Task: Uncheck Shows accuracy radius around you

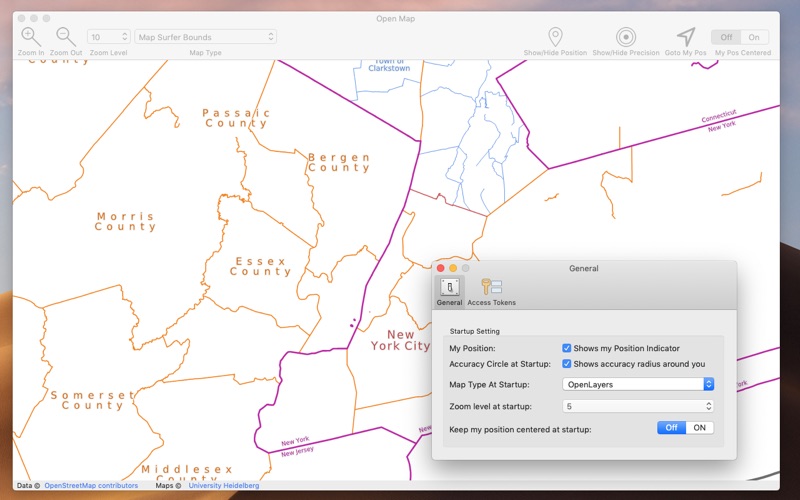Action: click(566, 364)
